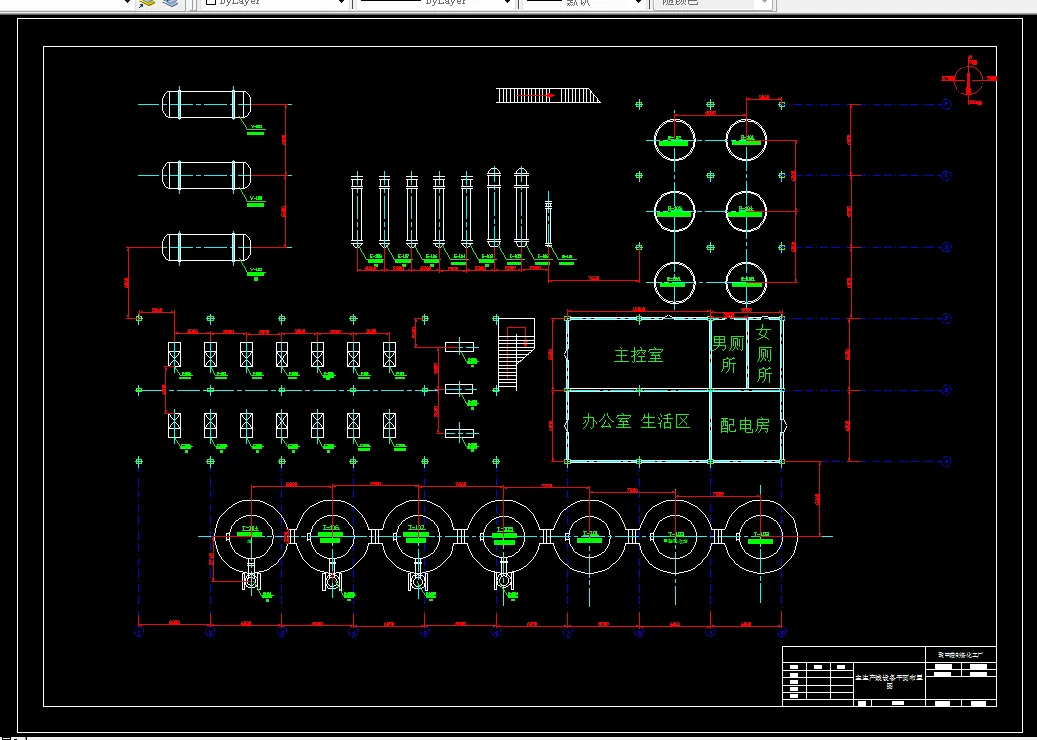Select the 配电房 room label
This screenshot has width=1037, height=740.
(745, 425)
